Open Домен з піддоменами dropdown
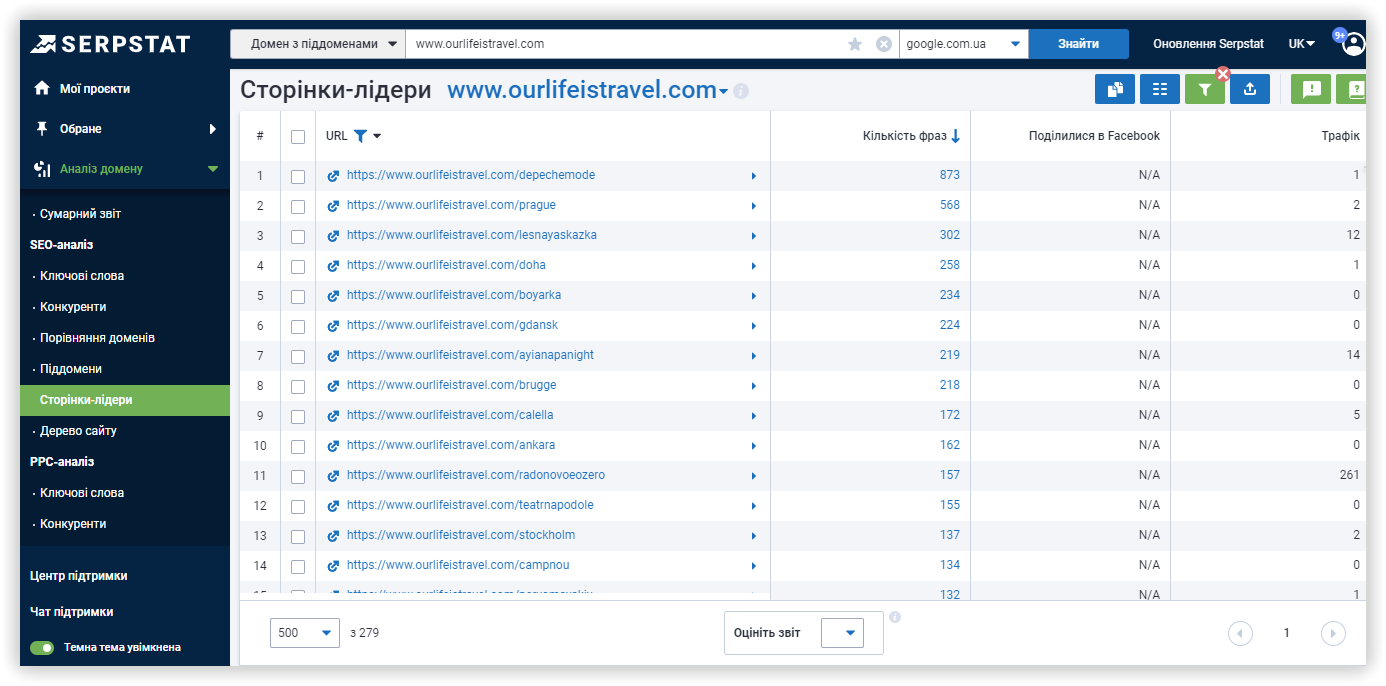This screenshot has width=1386, height=686. (x=318, y=44)
